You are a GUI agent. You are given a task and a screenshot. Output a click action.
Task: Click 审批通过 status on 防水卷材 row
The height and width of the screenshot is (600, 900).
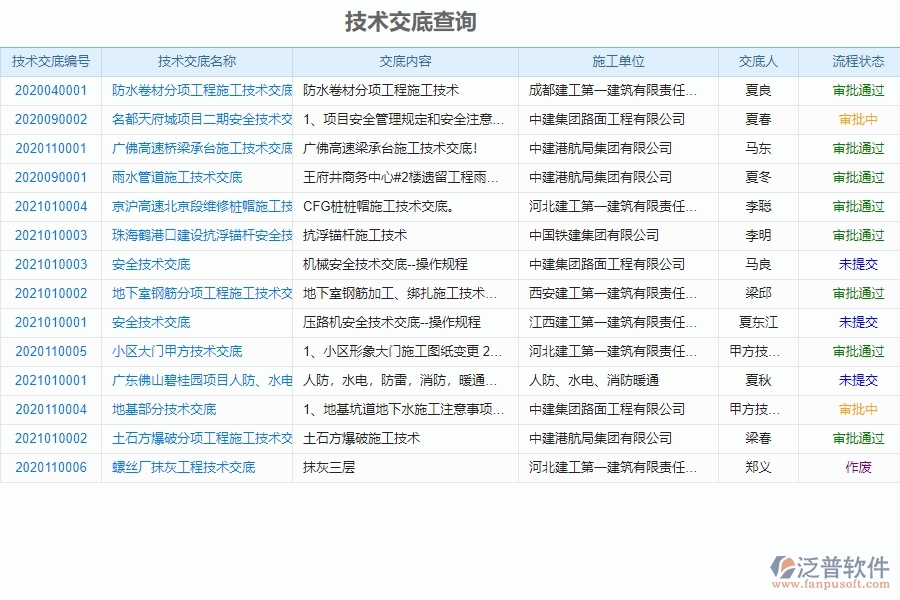[857, 89]
